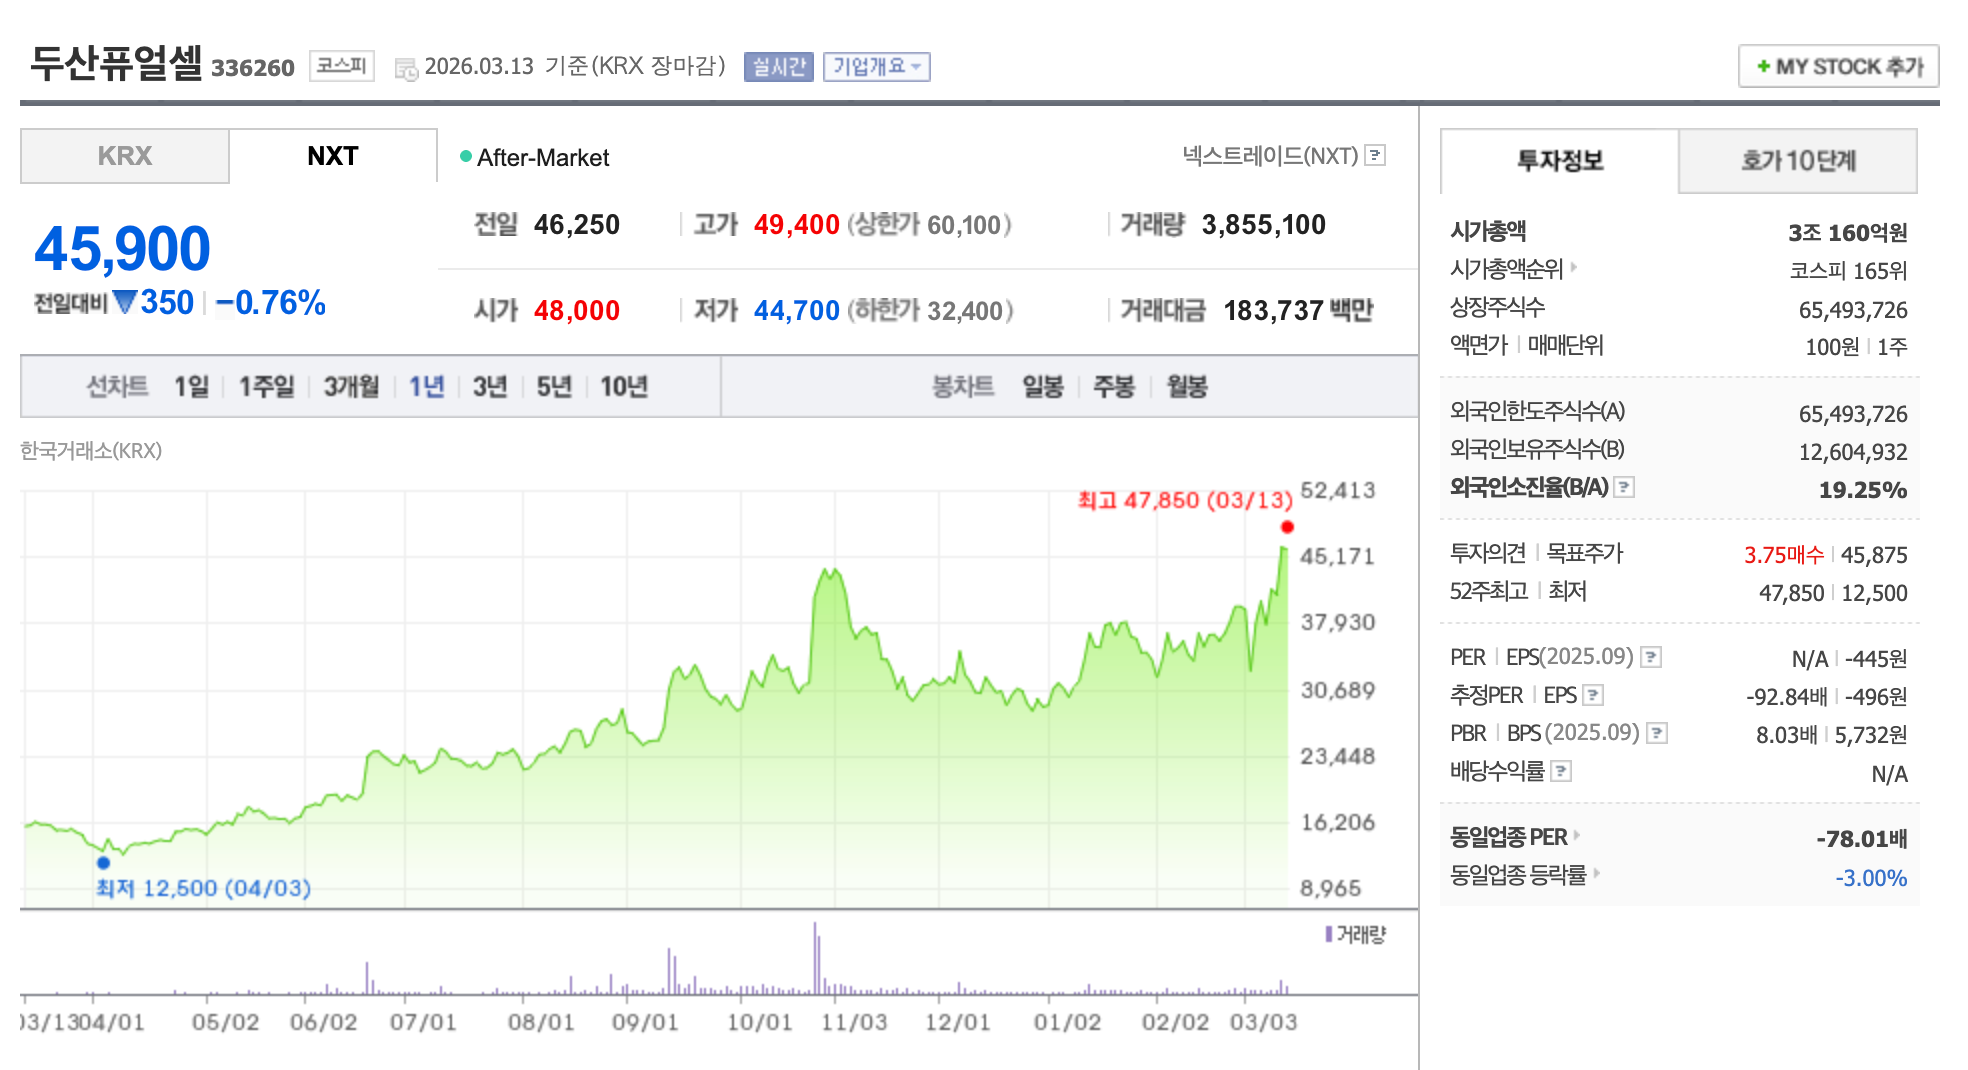Show the 3개월 line chart

pos(351,386)
